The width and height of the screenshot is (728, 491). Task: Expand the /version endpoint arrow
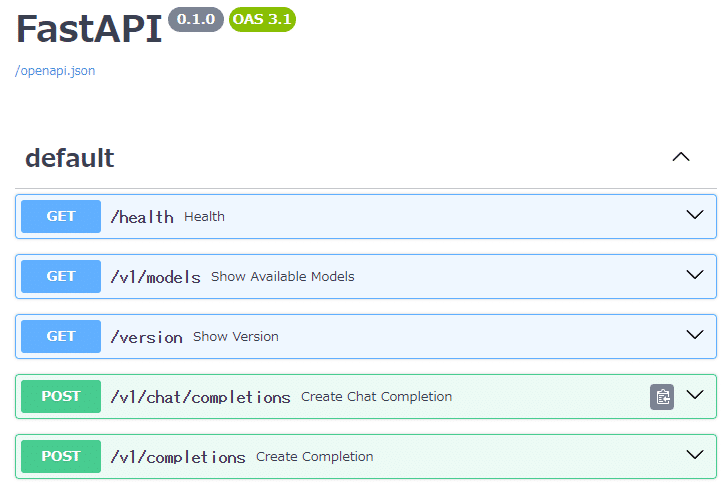[x=695, y=335]
